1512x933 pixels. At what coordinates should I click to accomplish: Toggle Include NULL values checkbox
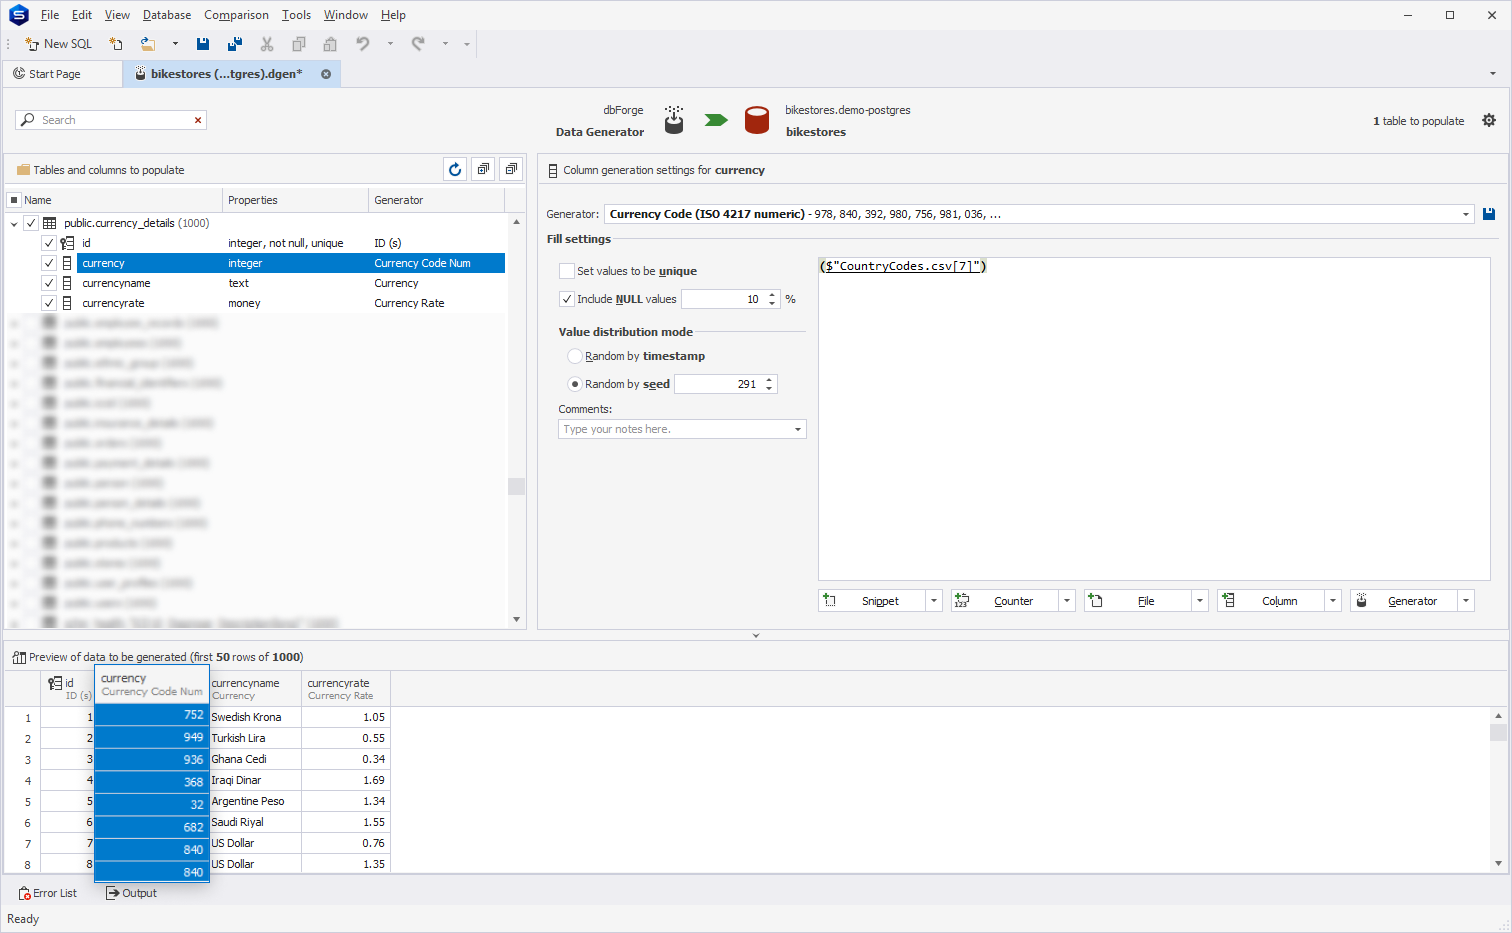[567, 299]
